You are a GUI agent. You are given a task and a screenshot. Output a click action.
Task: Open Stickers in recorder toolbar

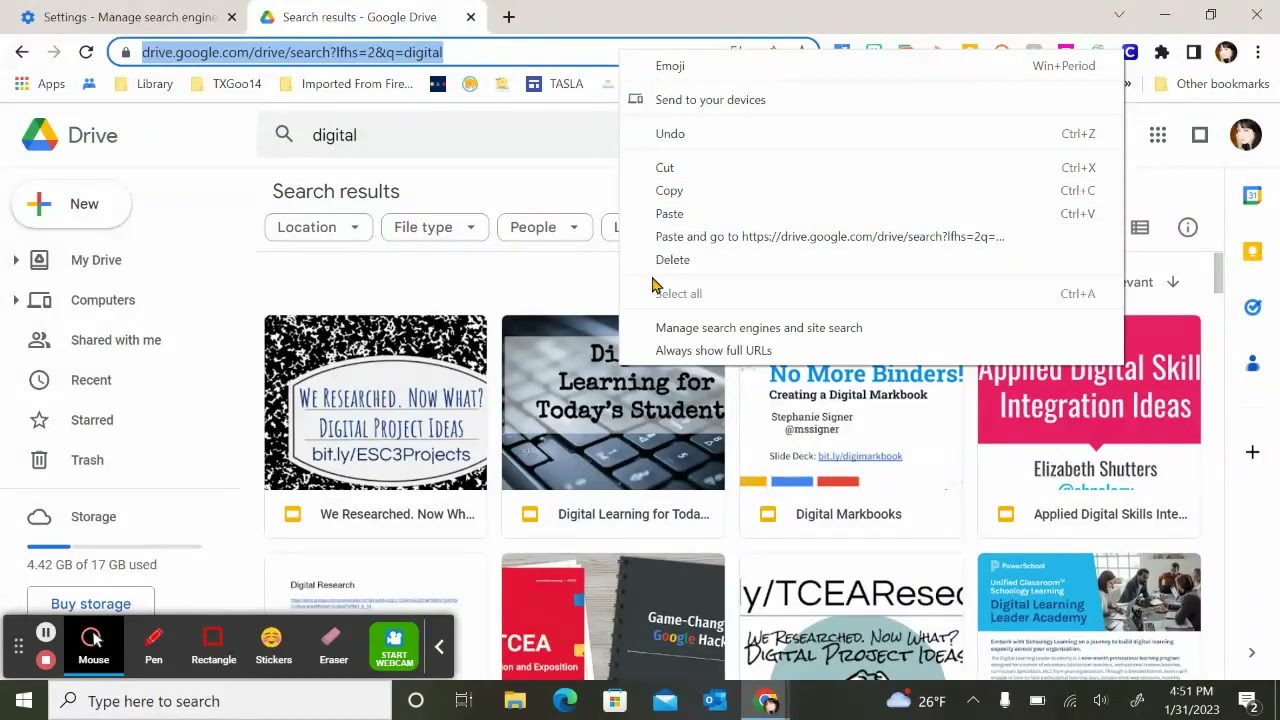point(273,646)
